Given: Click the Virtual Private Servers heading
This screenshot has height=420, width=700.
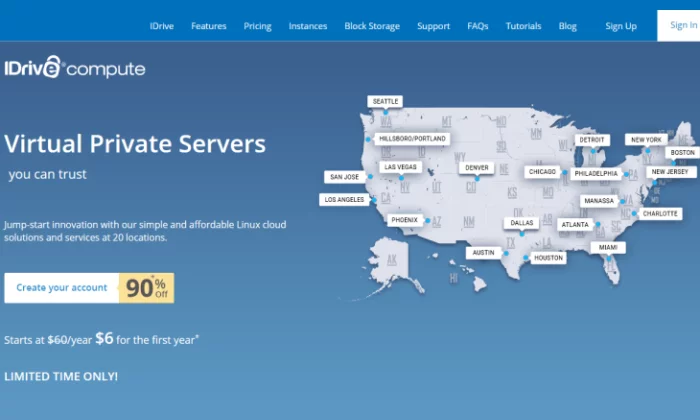Looking at the screenshot, I should pyautogui.click(x=135, y=144).
